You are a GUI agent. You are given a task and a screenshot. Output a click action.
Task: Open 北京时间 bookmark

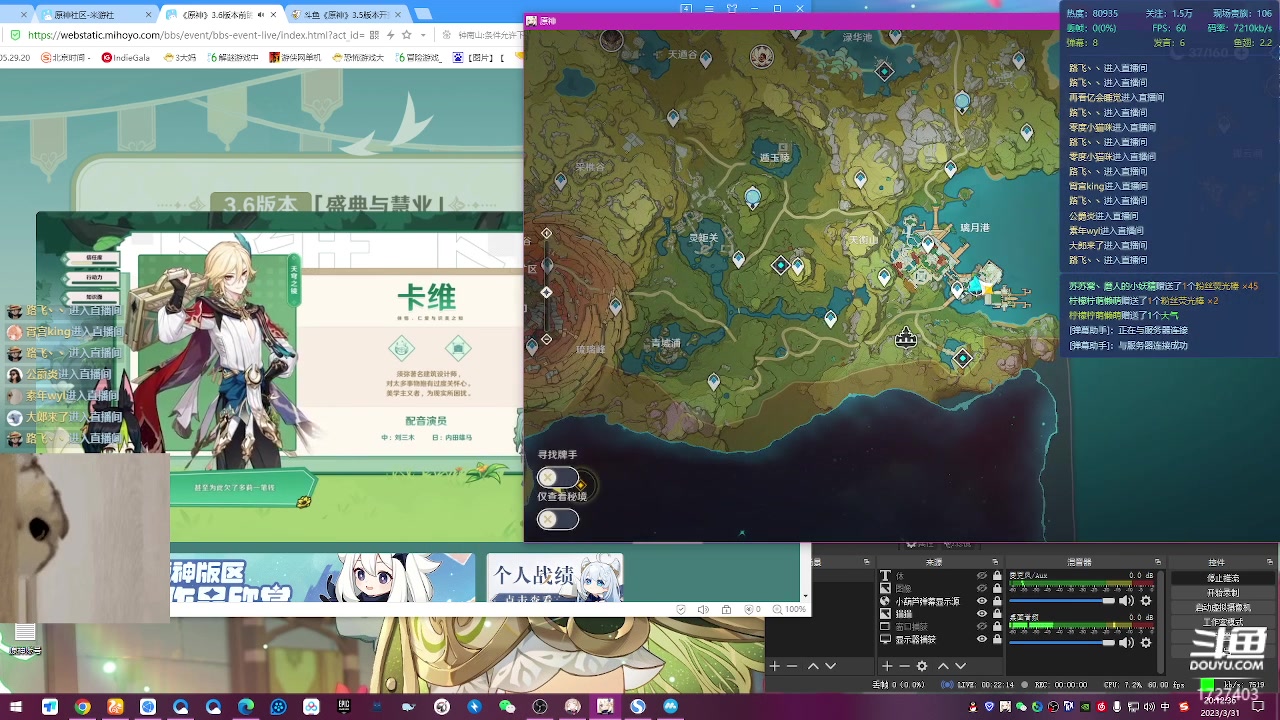tap(68, 57)
